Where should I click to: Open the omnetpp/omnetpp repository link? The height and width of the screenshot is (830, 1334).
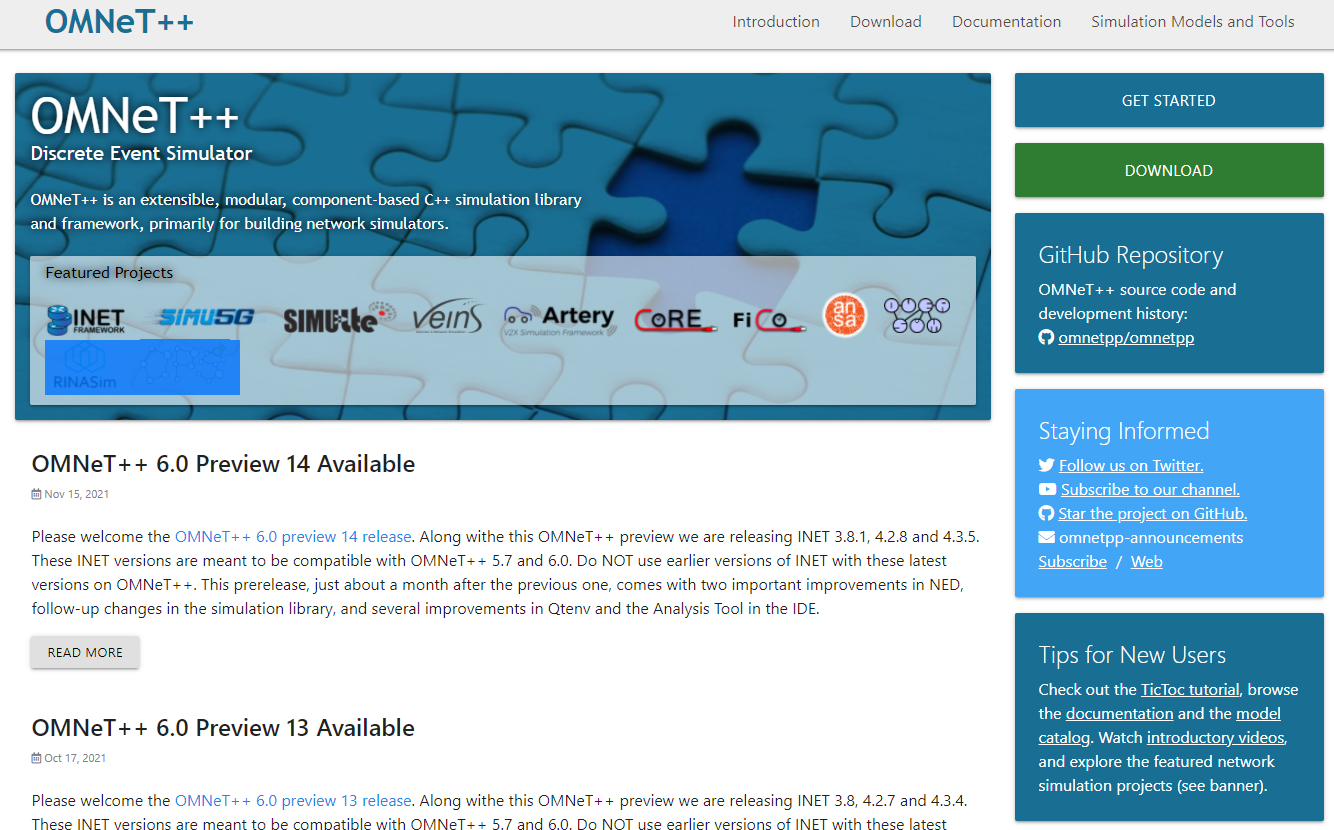tap(1126, 338)
